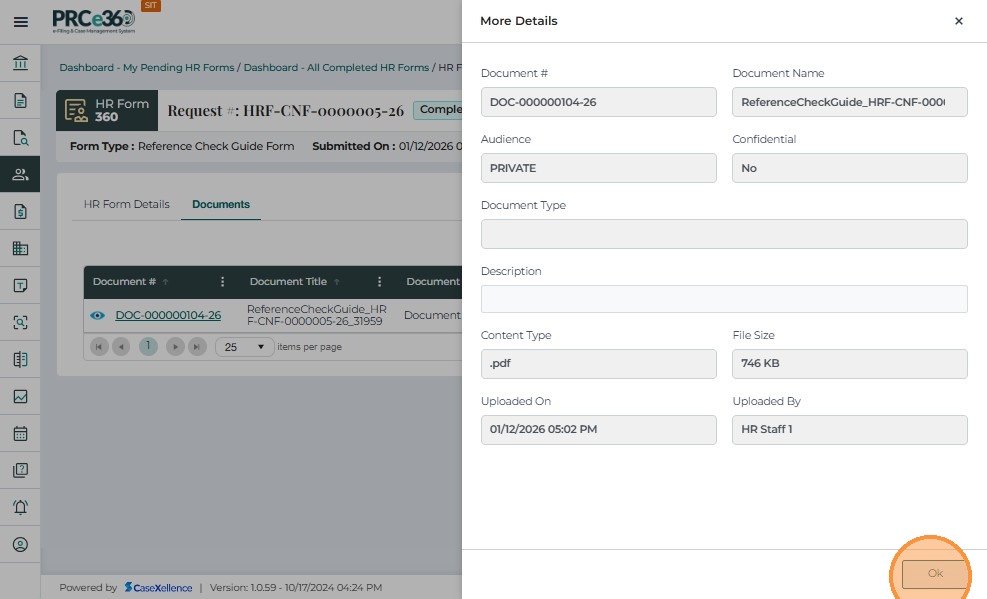Switch to HR Form Details tab
Viewport: 987px width, 599px height.
(127, 204)
